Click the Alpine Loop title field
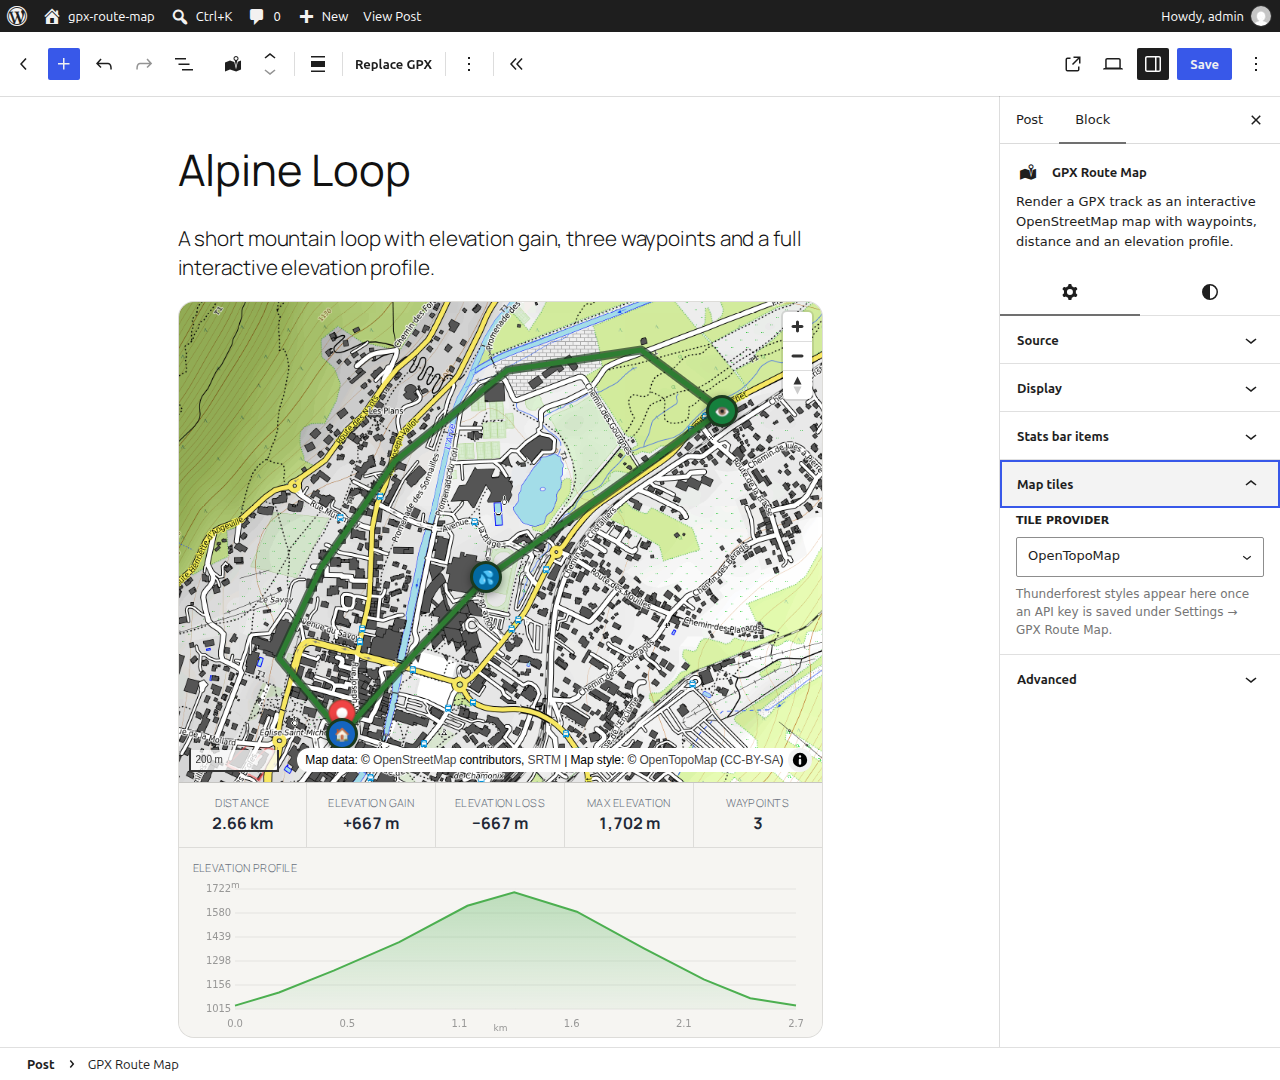Screen dimensions: 1280x1080 [x=500, y=171]
